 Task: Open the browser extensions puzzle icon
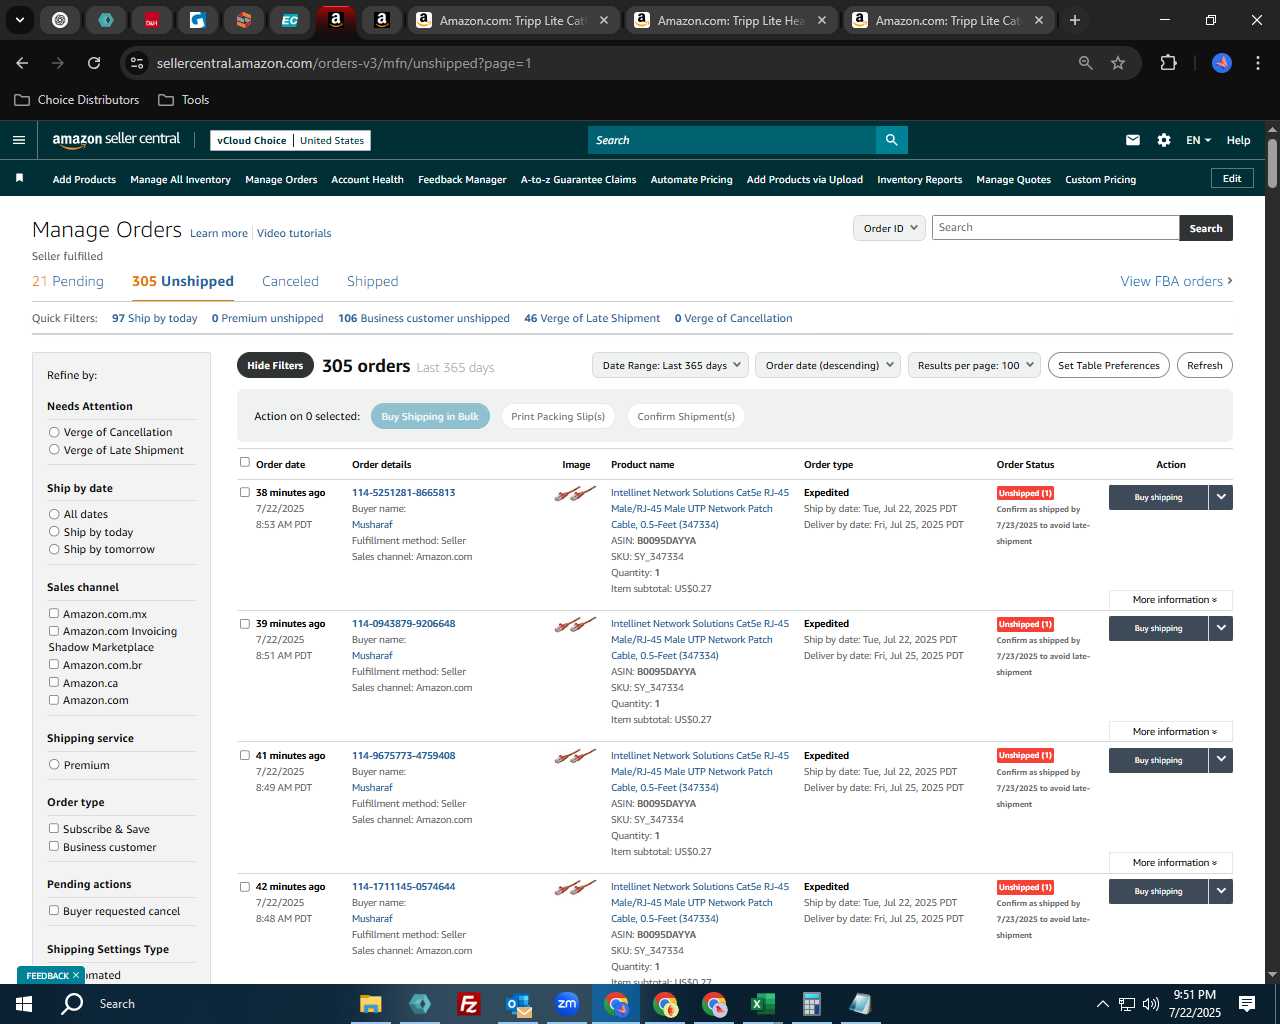pos(1168,63)
